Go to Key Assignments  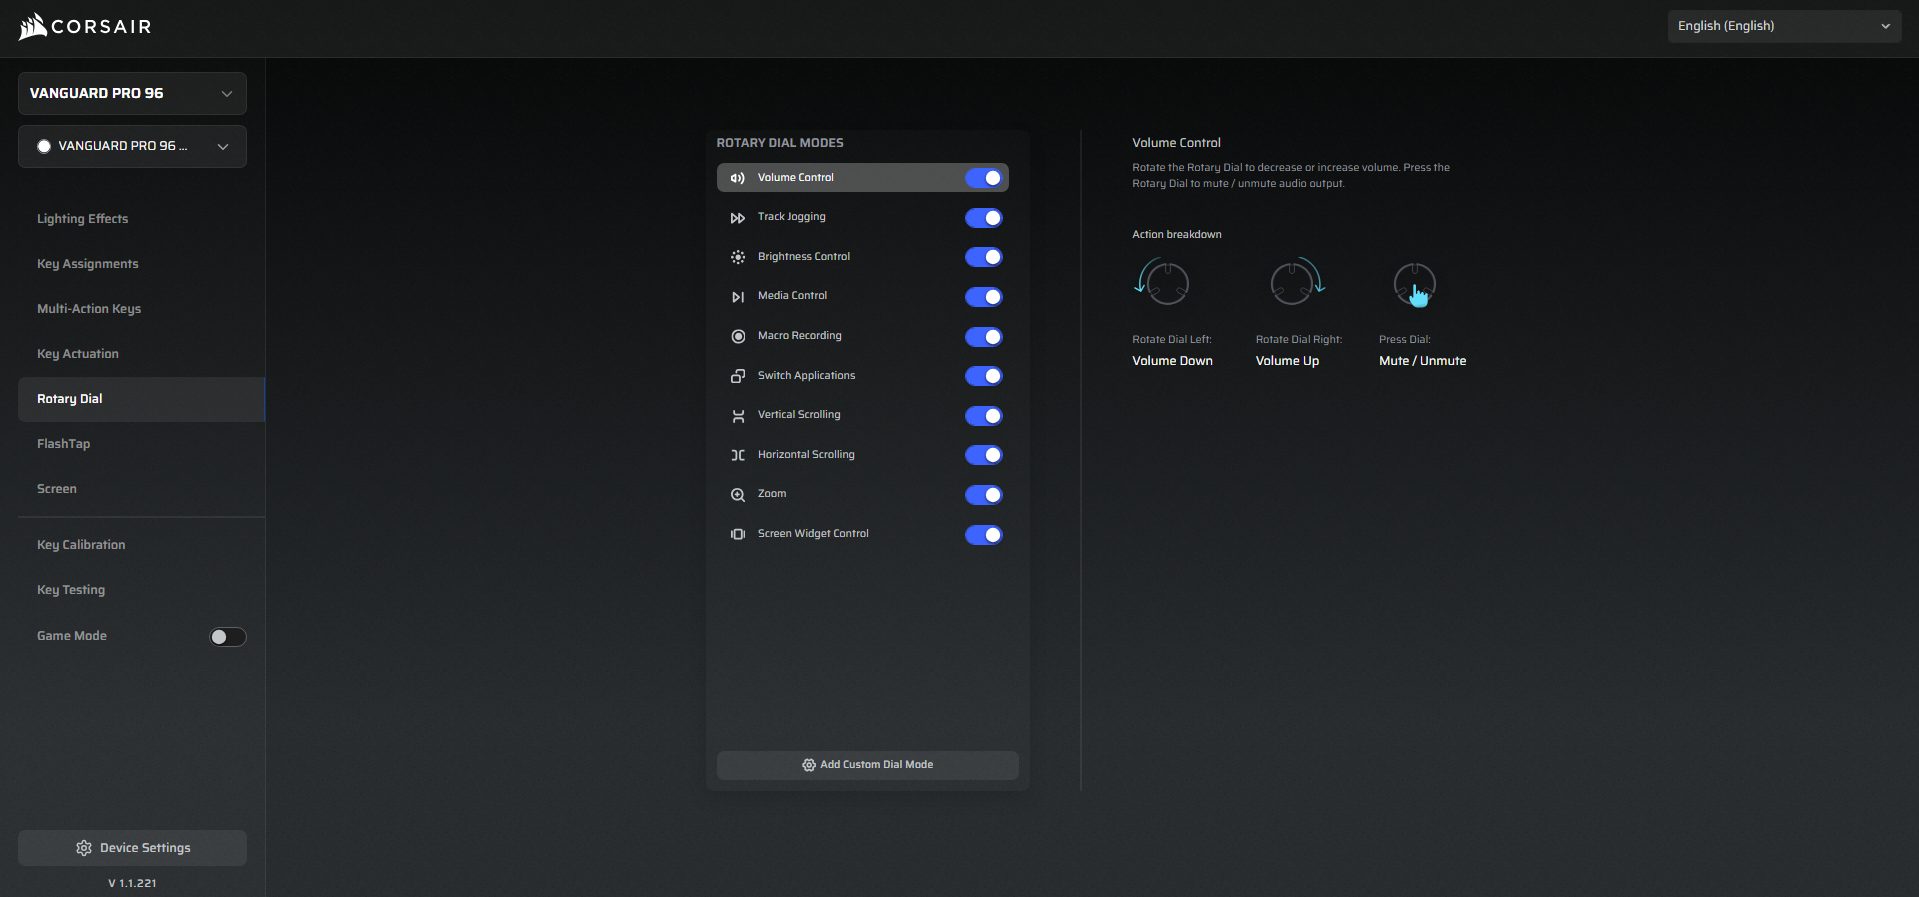88,264
